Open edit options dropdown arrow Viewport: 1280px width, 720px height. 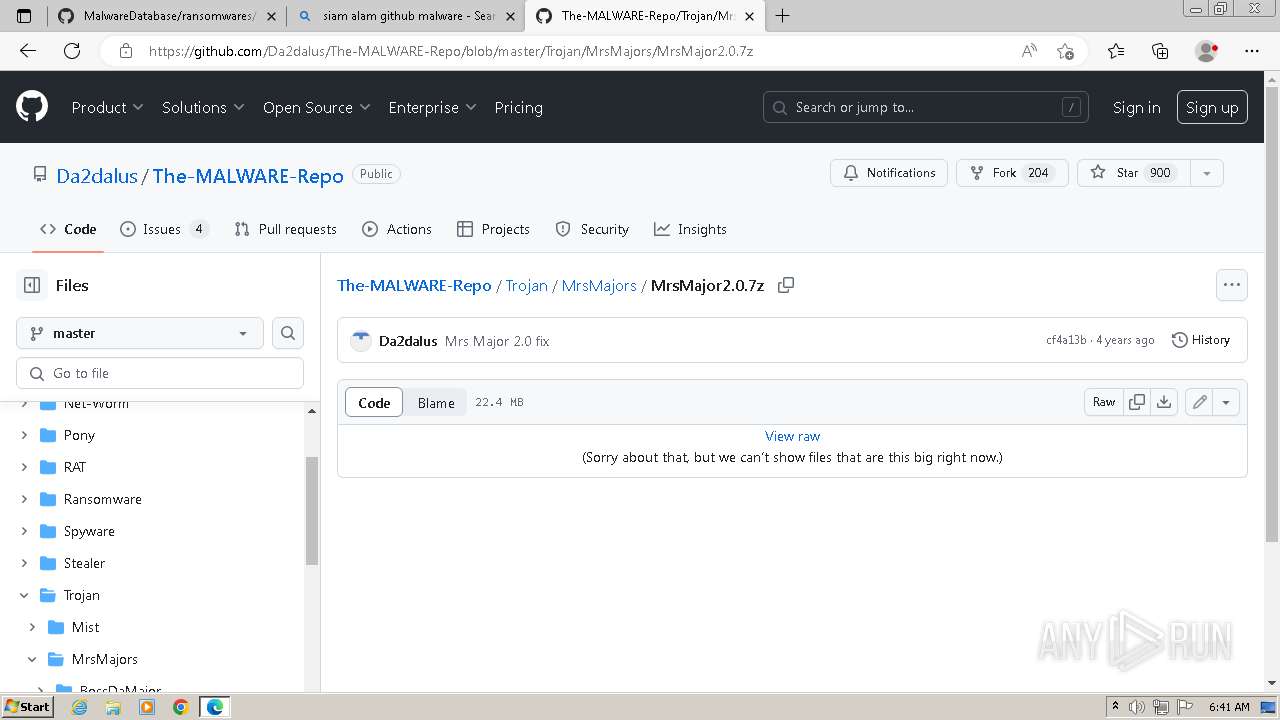1226,402
